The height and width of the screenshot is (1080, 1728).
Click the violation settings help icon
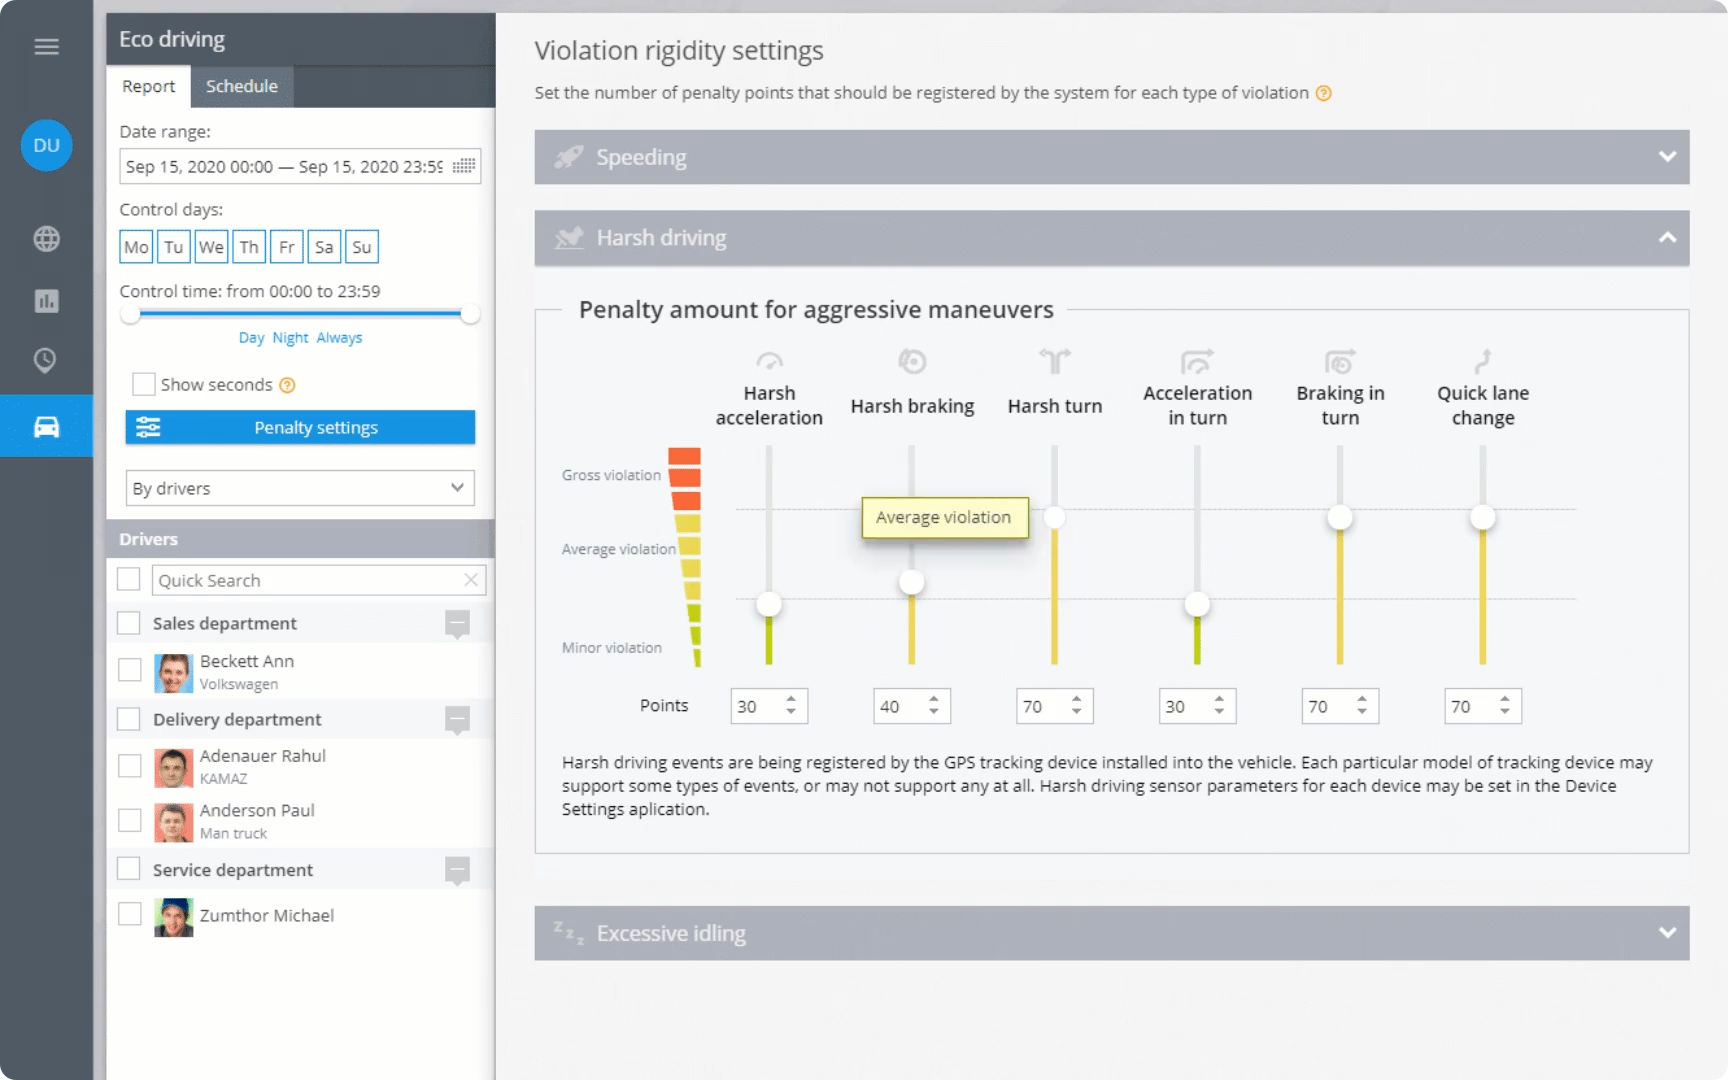tap(1323, 93)
